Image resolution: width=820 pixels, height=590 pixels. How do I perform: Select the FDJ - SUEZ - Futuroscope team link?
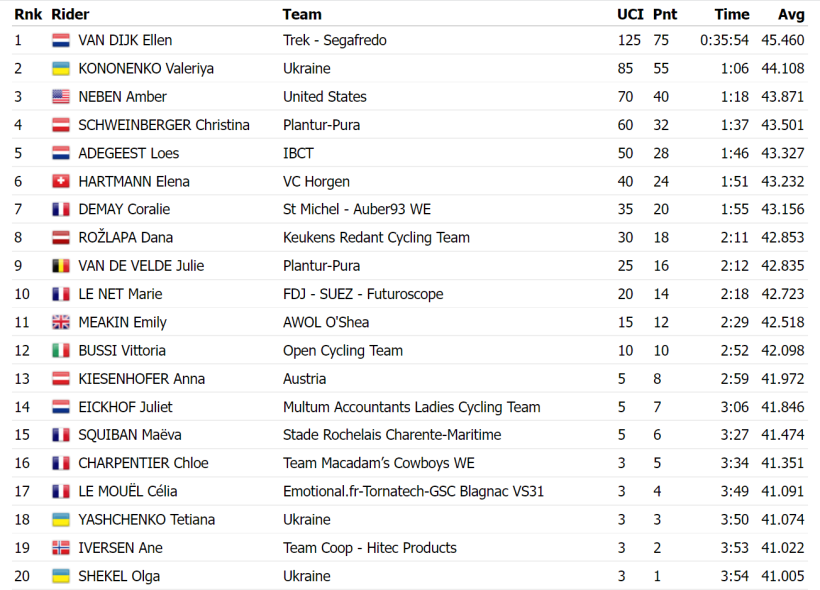pos(363,294)
